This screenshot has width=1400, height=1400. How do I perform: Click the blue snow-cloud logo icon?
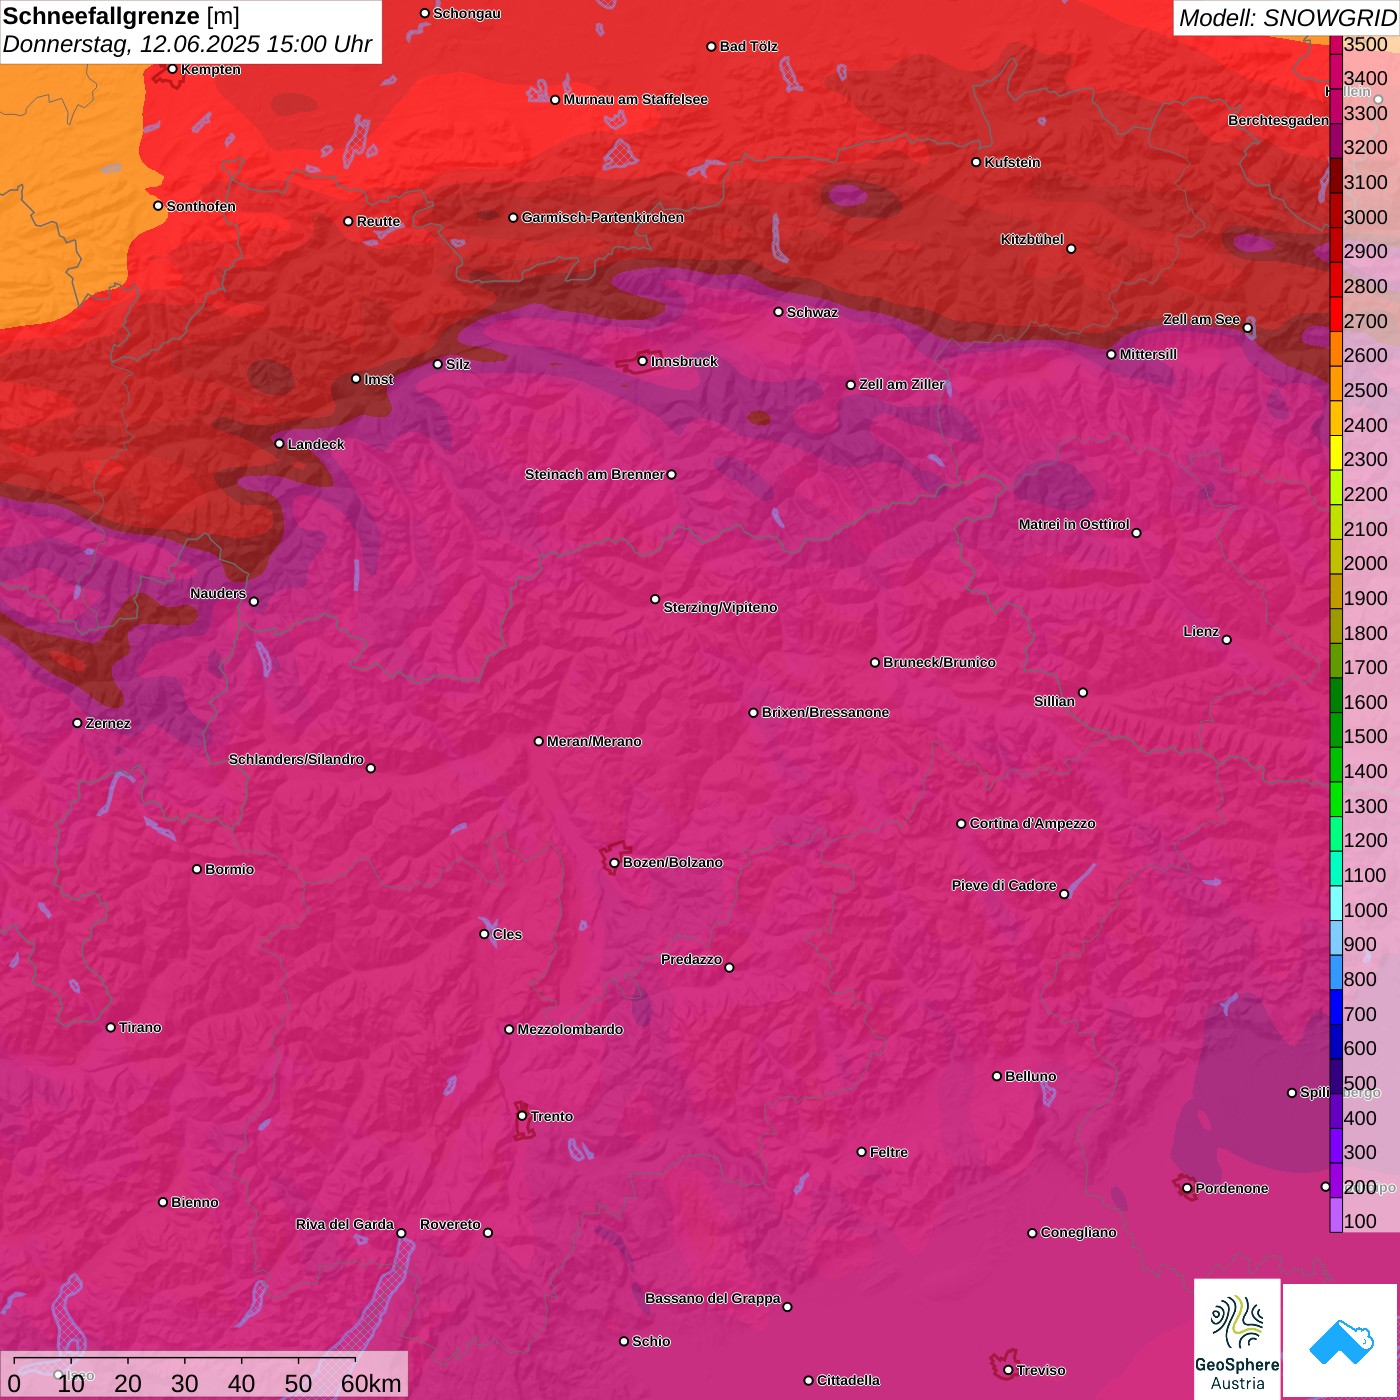pyautogui.click(x=1341, y=1341)
